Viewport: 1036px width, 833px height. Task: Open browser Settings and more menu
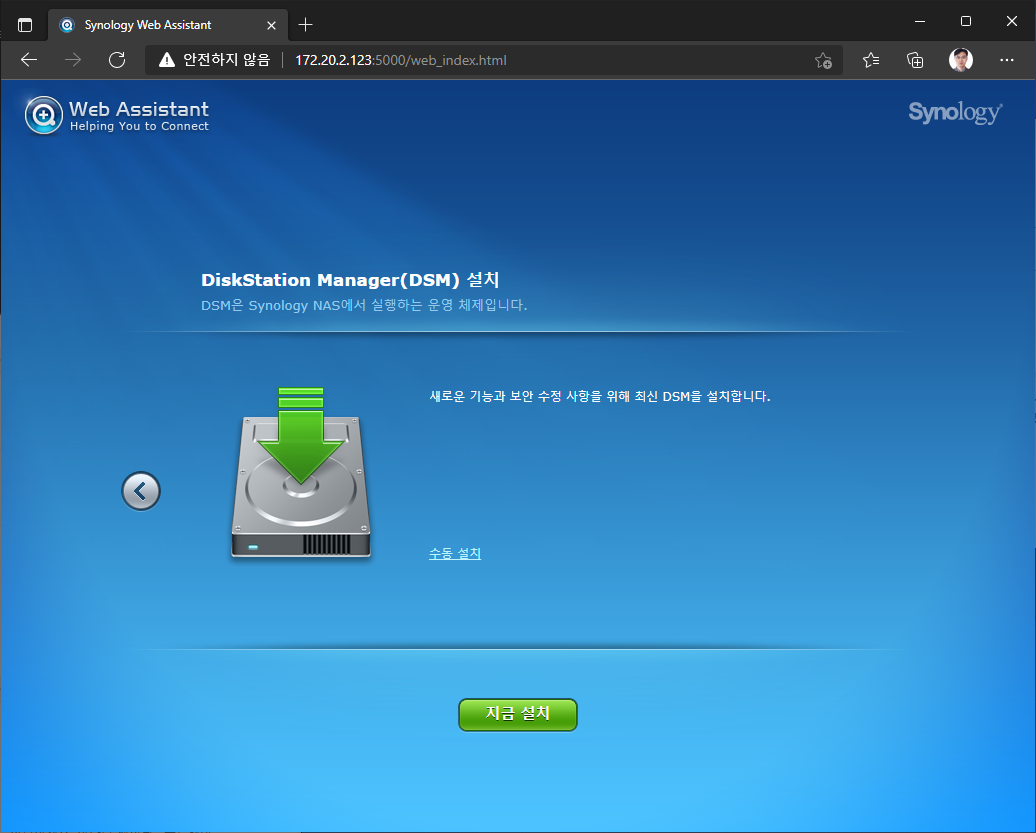pos(1006,60)
